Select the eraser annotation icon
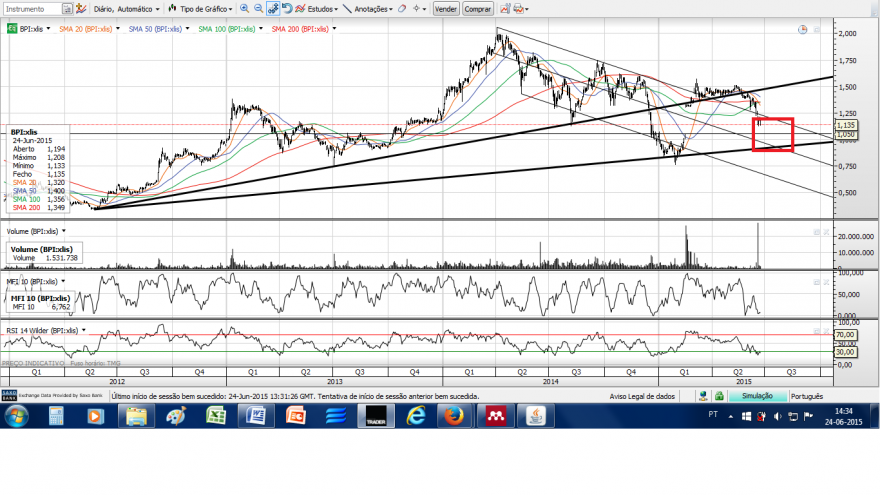Viewport: 880px width, 495px height. [402, 9]
